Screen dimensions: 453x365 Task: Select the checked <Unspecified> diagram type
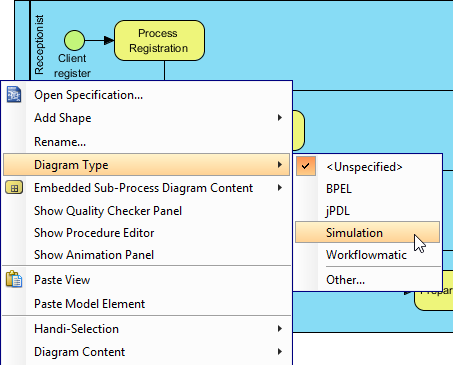368,167
